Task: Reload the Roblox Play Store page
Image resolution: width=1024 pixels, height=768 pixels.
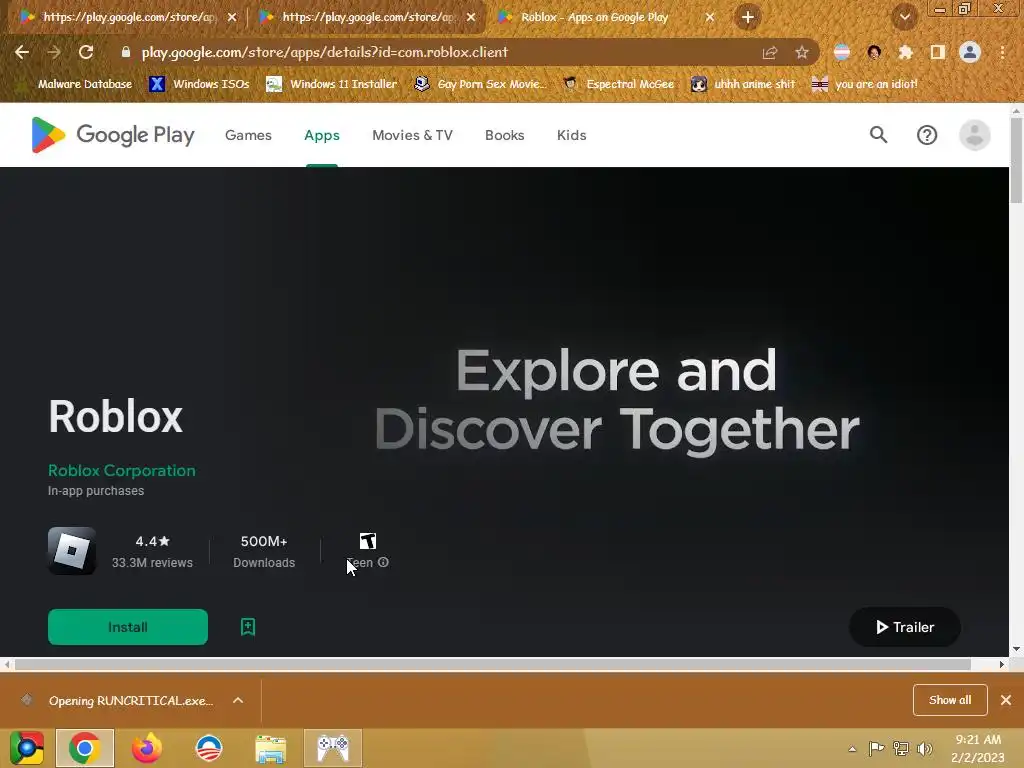Action: (x=86, y=52)
